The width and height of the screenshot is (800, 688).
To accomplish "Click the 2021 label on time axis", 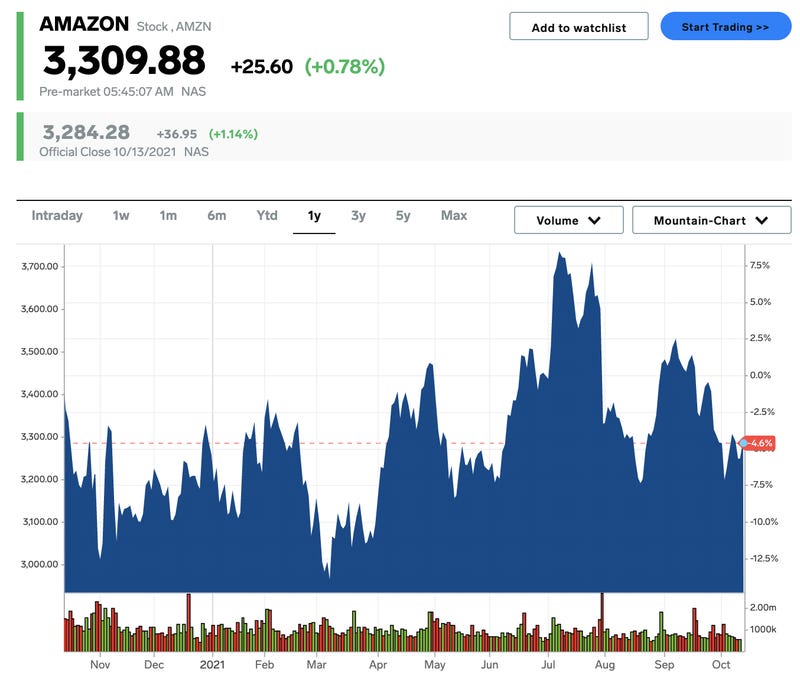I will point(212,665).
